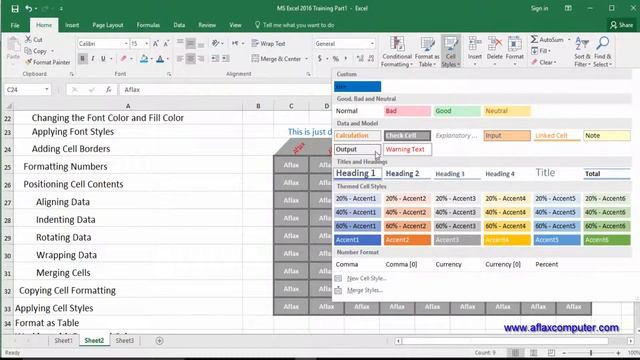Image resolution: width=640 pixels, height=360 pixels.
Task: Click the Delete cells icon
Action: click(x=494, y=44)
